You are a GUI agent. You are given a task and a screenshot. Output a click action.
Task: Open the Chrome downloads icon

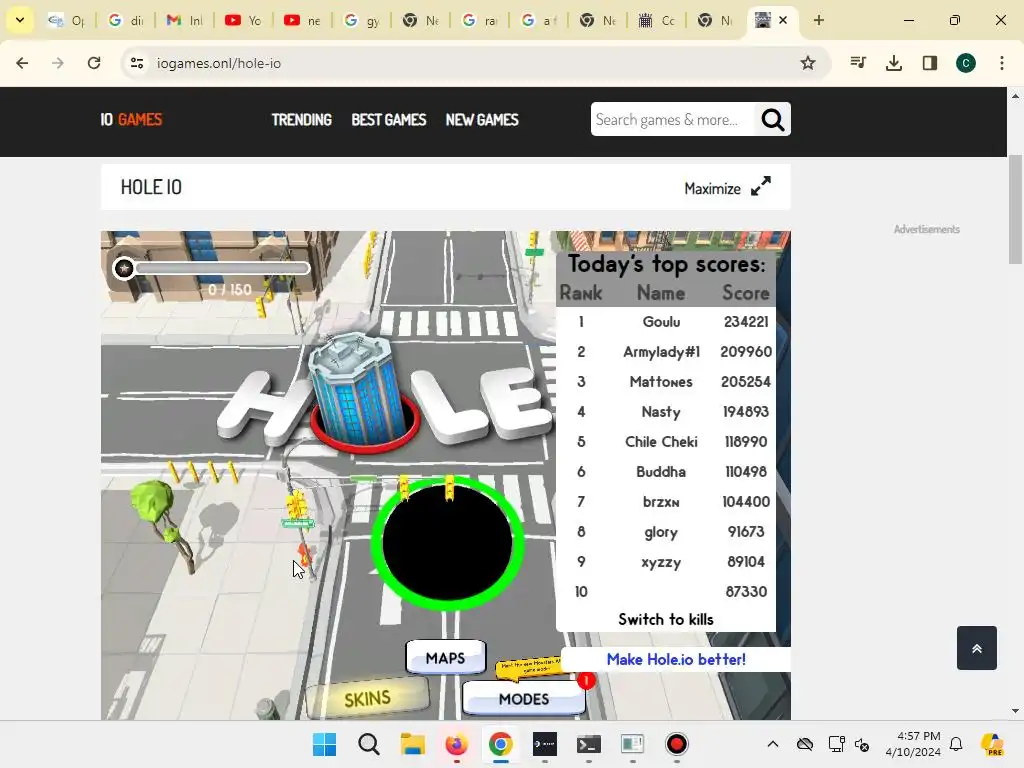point(894,63)
